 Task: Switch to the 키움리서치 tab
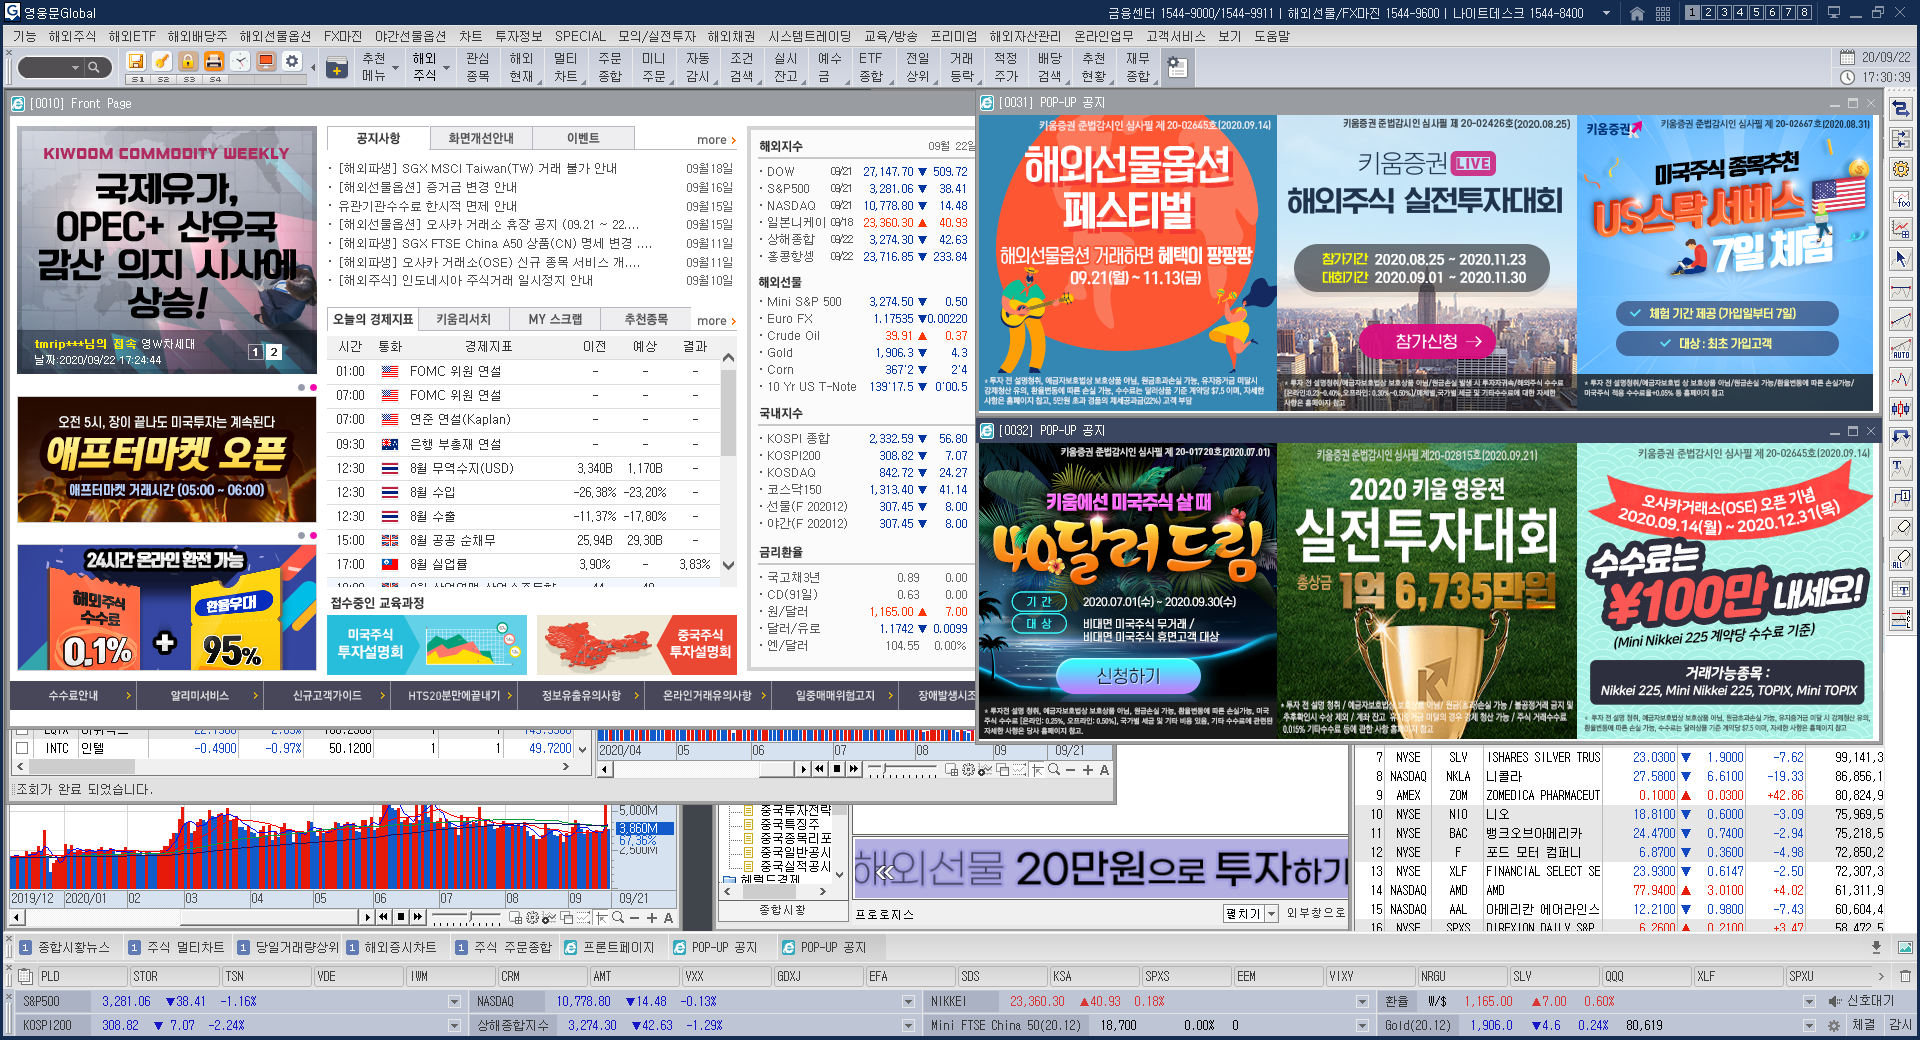point(464,319)
